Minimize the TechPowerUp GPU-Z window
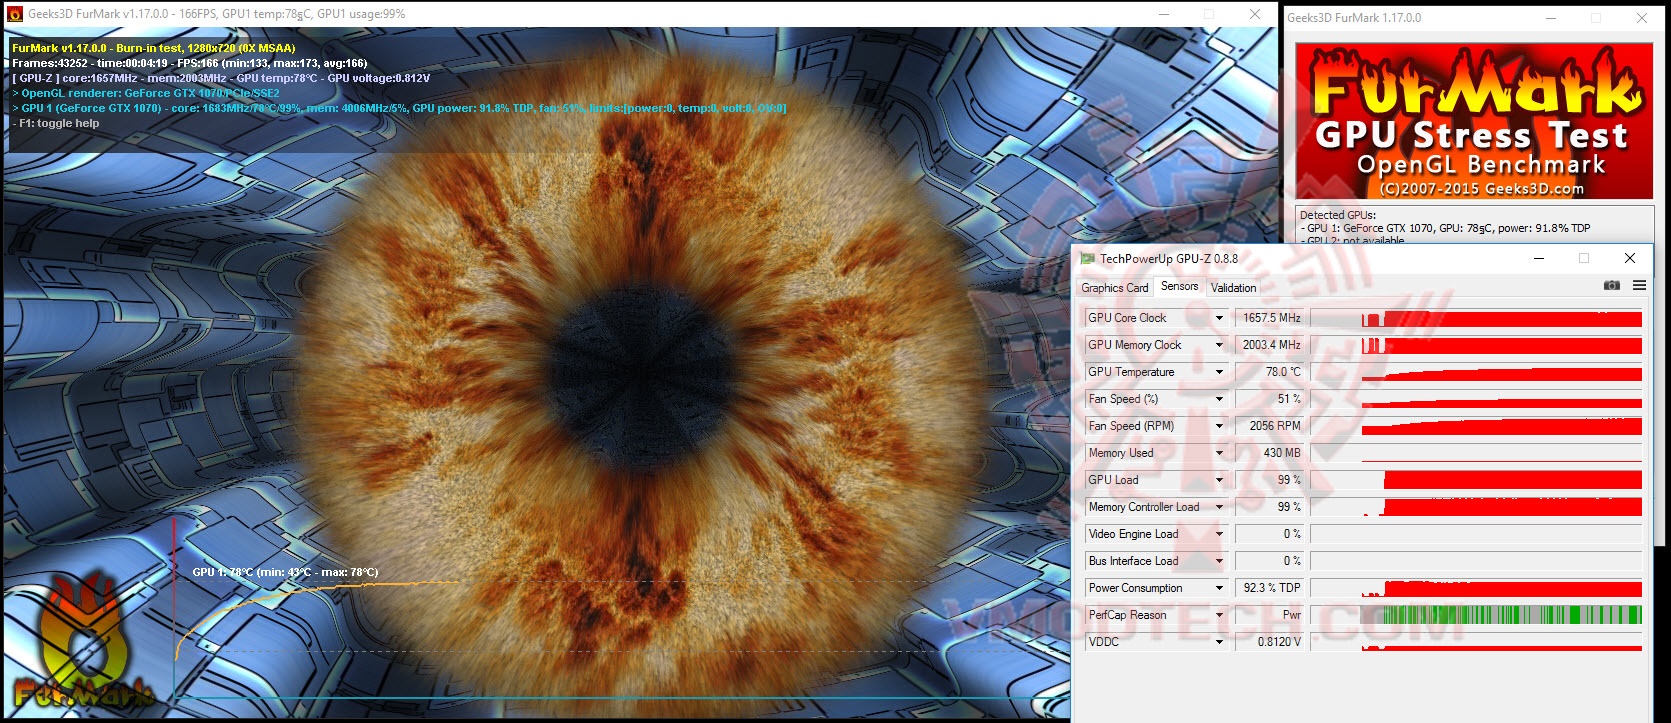 click(1539, 258)
